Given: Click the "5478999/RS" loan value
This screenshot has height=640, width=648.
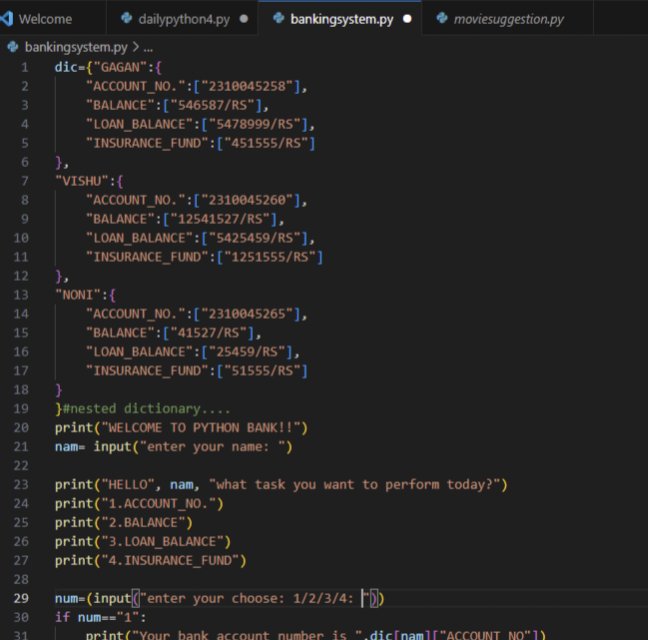Looking at the screenshot, I should pos(255,124).
